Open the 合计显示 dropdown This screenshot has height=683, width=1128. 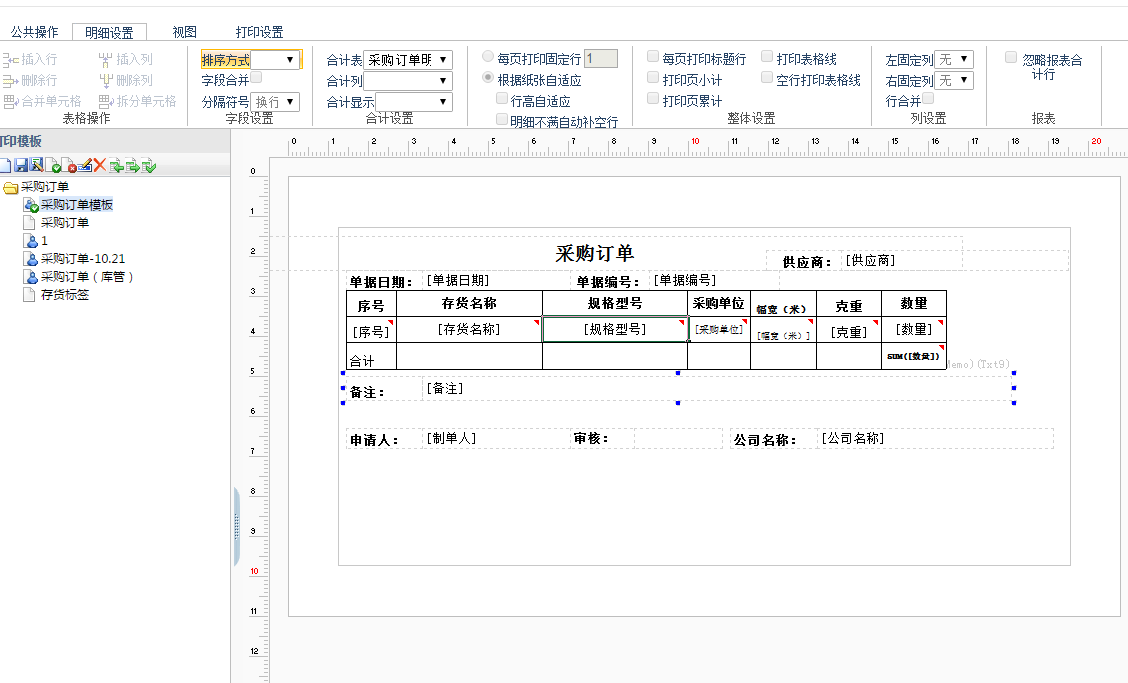coord(414,102)
